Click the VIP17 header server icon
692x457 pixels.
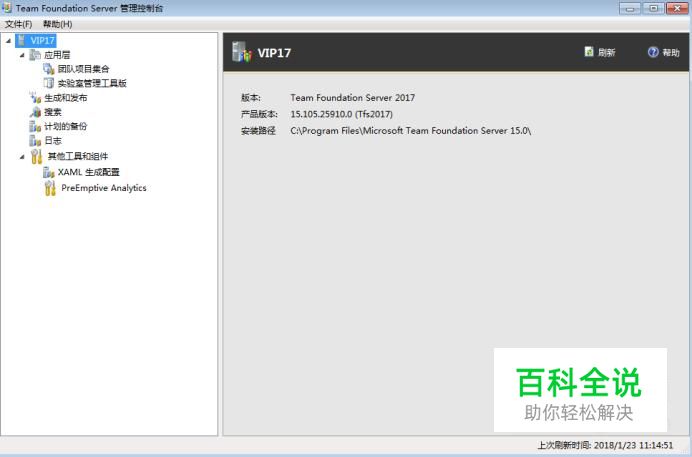pyautogui.click(x=242, y=52)
